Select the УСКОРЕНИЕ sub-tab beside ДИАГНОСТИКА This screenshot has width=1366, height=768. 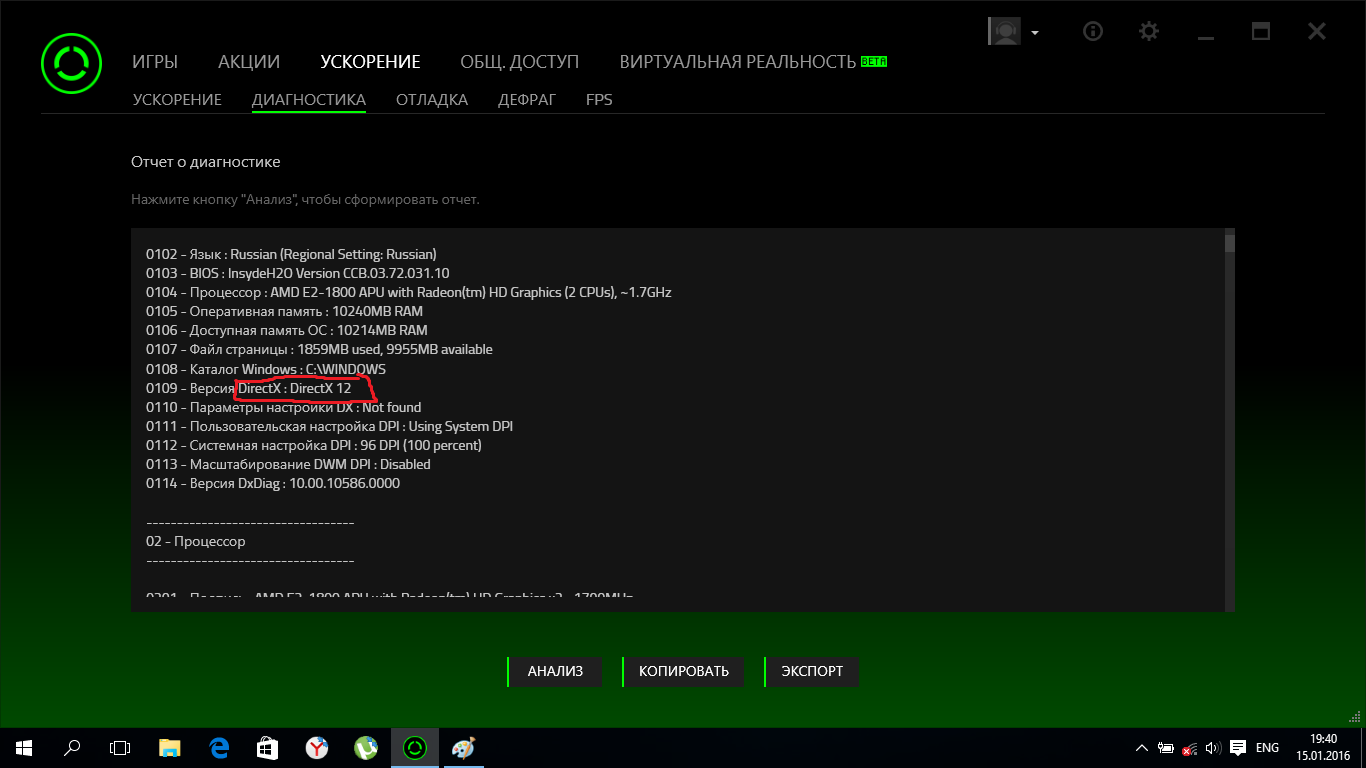point(177,100)
